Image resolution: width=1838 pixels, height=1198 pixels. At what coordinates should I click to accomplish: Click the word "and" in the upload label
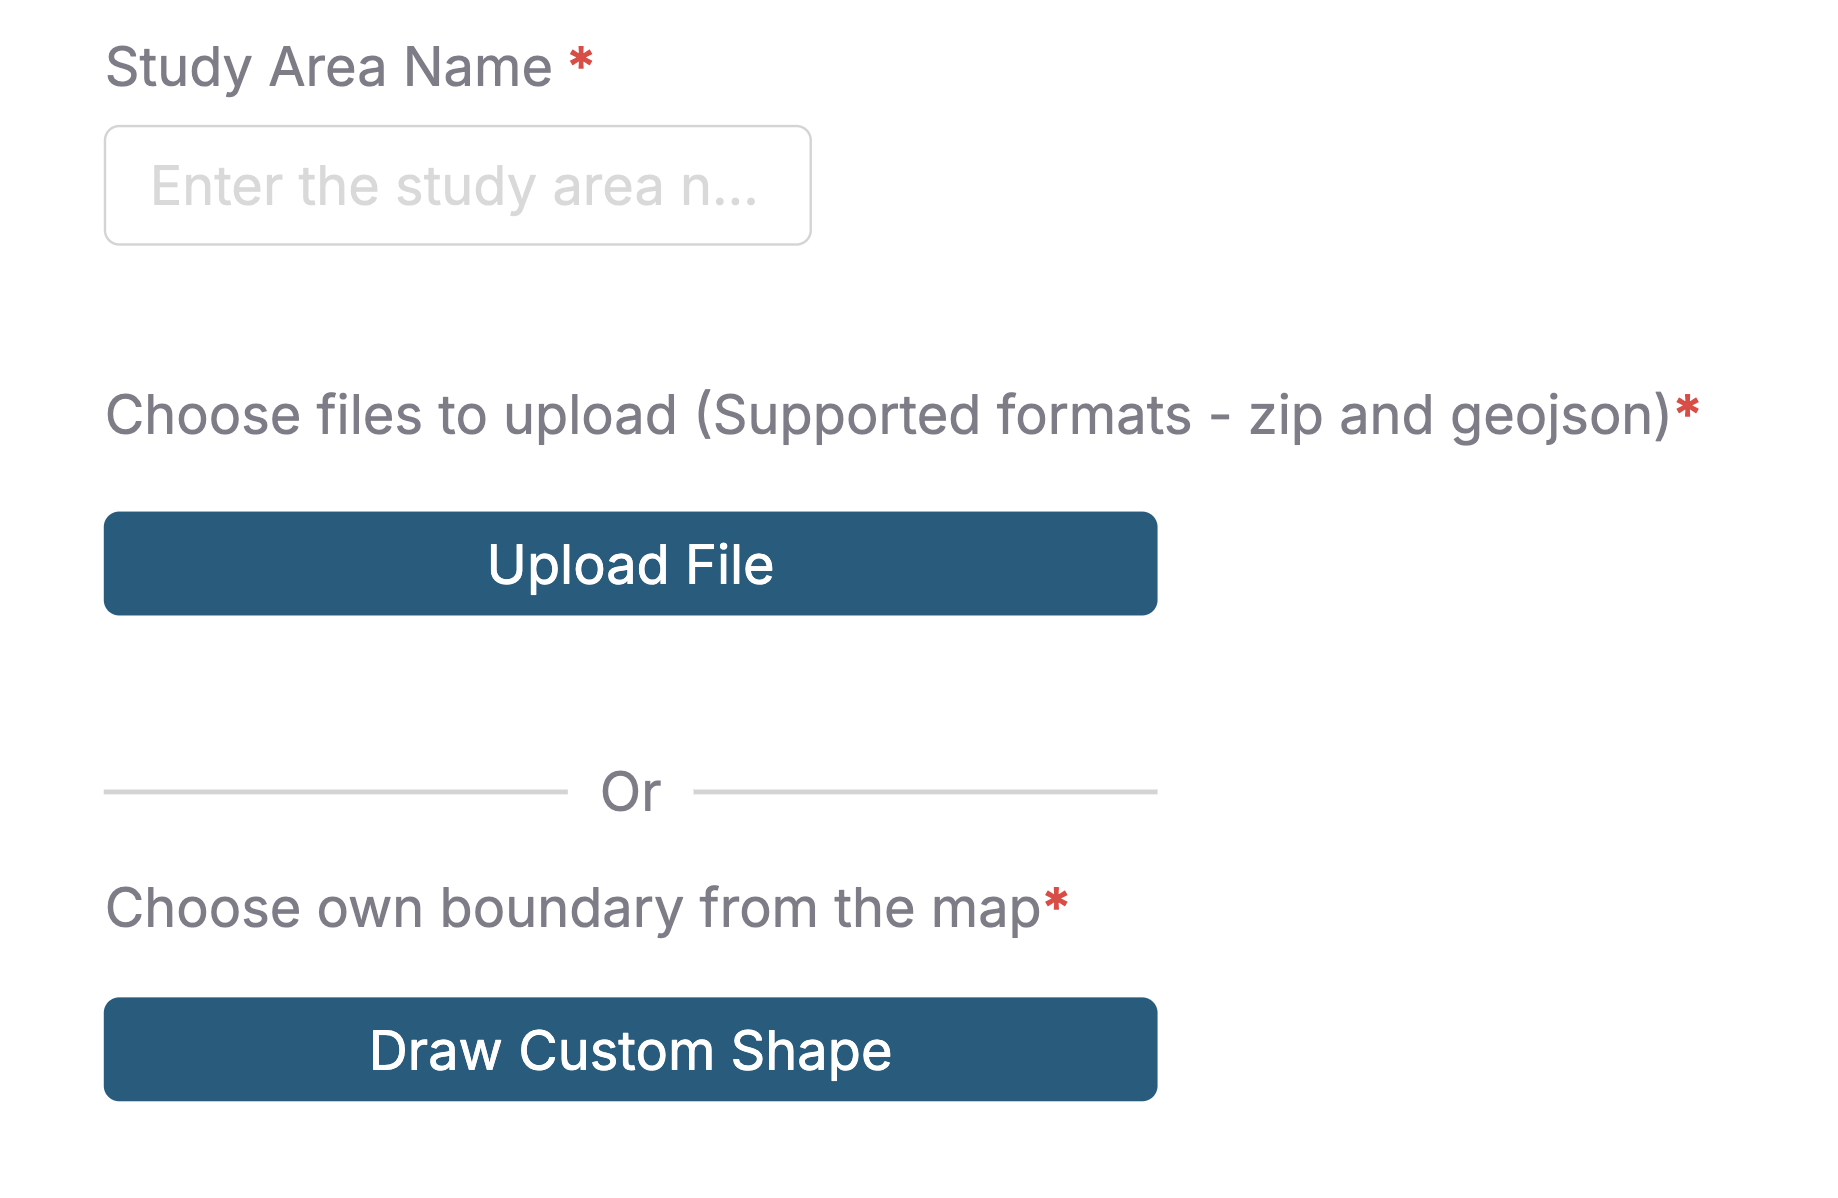1386,415
